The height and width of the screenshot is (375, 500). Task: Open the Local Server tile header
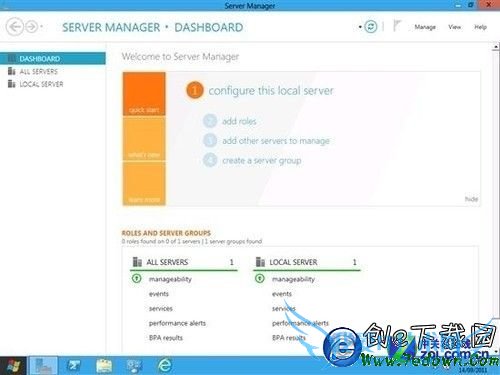(307, 262)
